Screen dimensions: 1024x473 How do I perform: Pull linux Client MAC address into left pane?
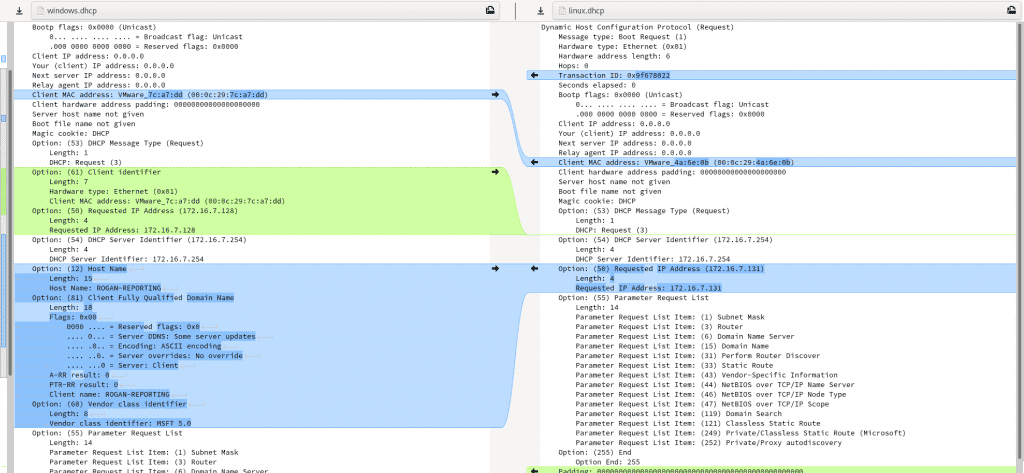coord(534,162)
